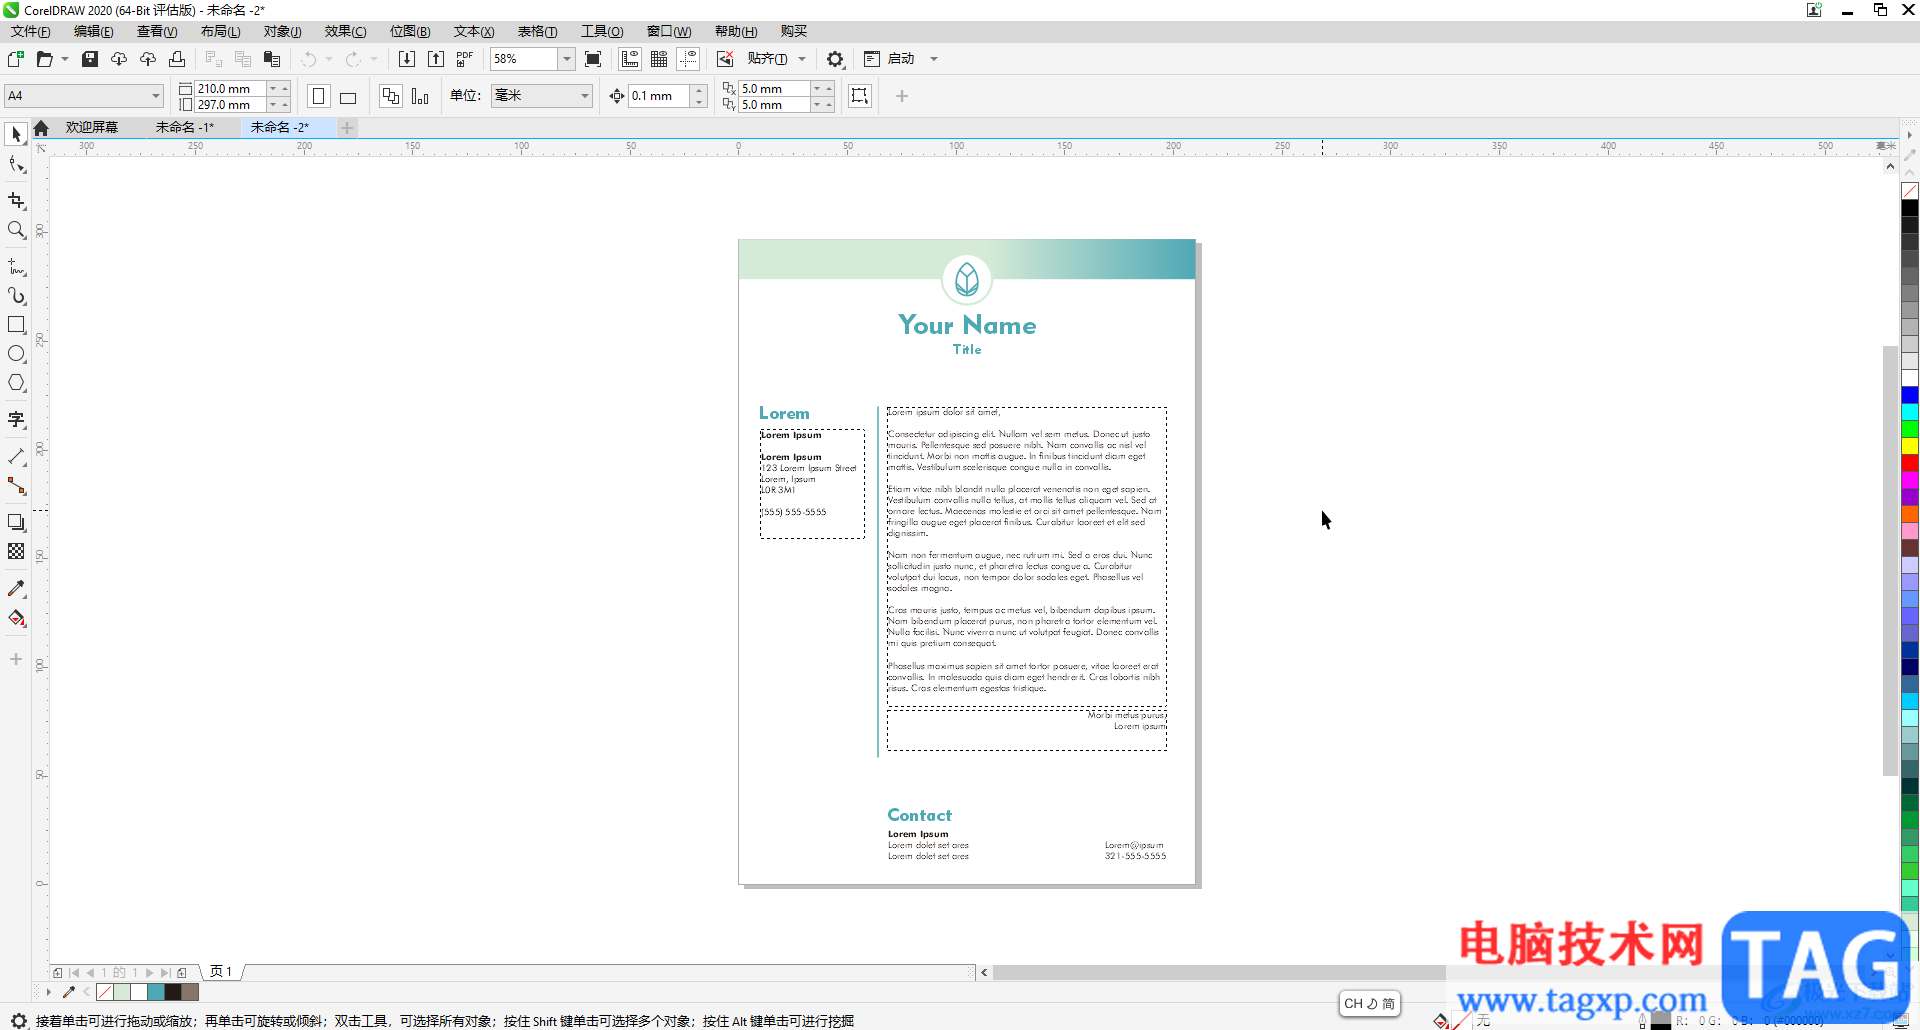Toggle treat as filled option
This screenshot has height=1030, width=1920.
click(x=860, y=96)
